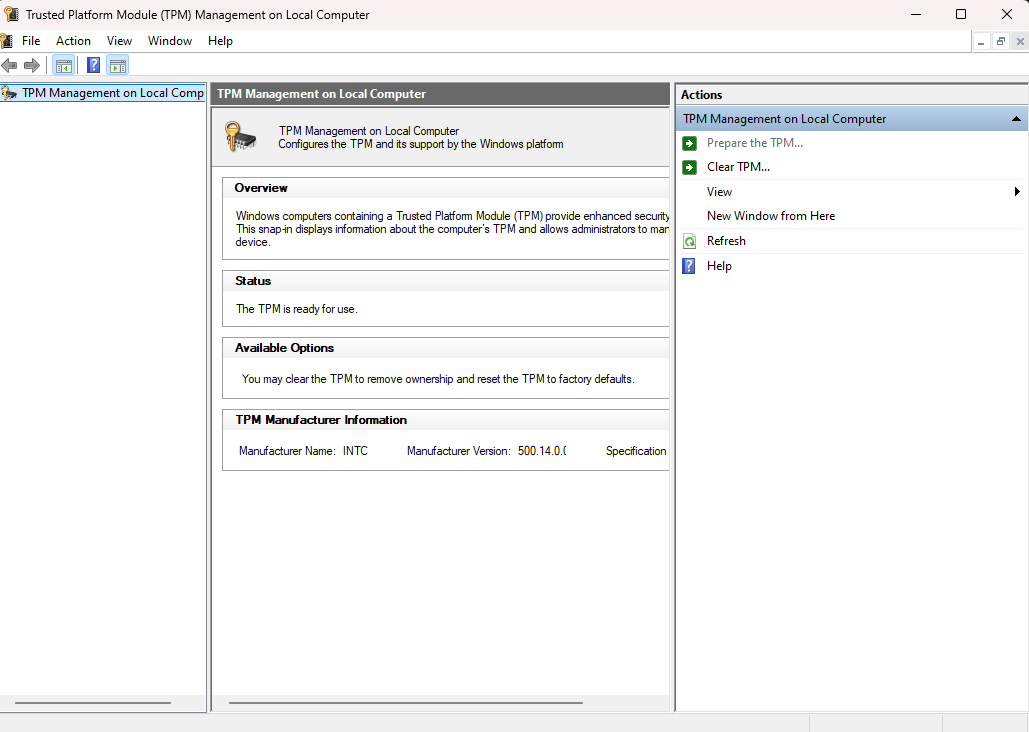Click the Prepare the TPM green arrow icon
Image resolution: width=1029 pixels, height=732 pixels.
click(689, 143)
